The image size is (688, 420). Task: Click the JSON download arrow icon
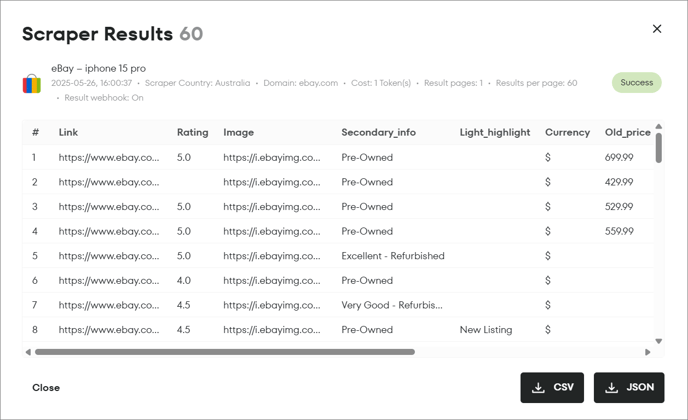pyautogui.click(x=611, y=388)
